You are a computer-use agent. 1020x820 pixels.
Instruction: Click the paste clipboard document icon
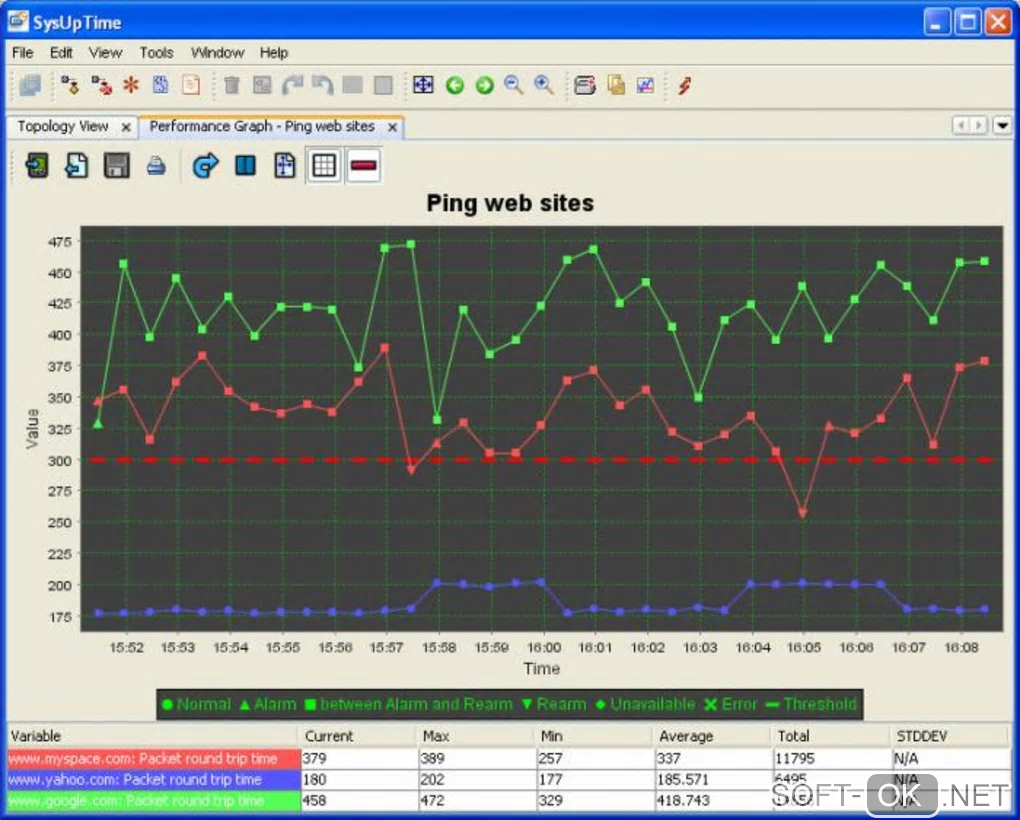pyautogui.click(x=191, y=85)
